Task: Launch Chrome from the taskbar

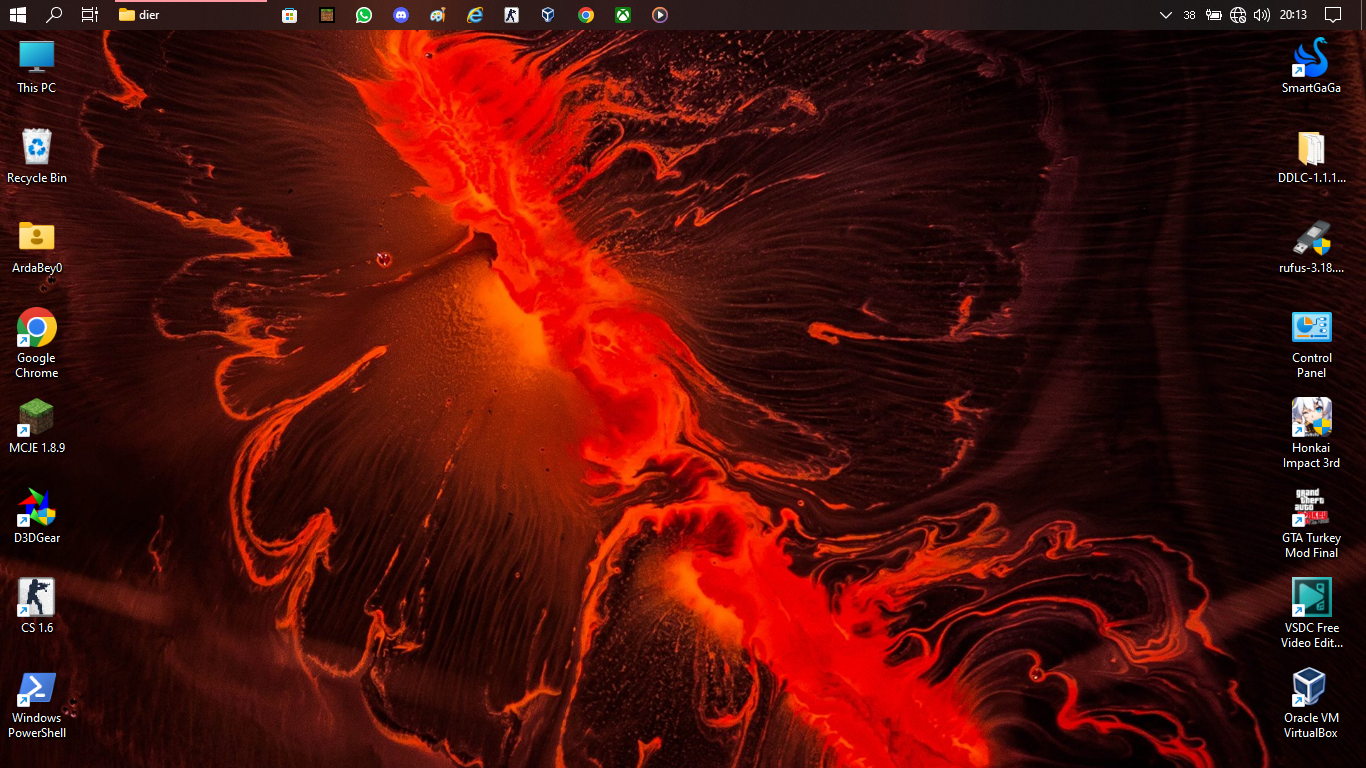Action: (x=585, y=15)
